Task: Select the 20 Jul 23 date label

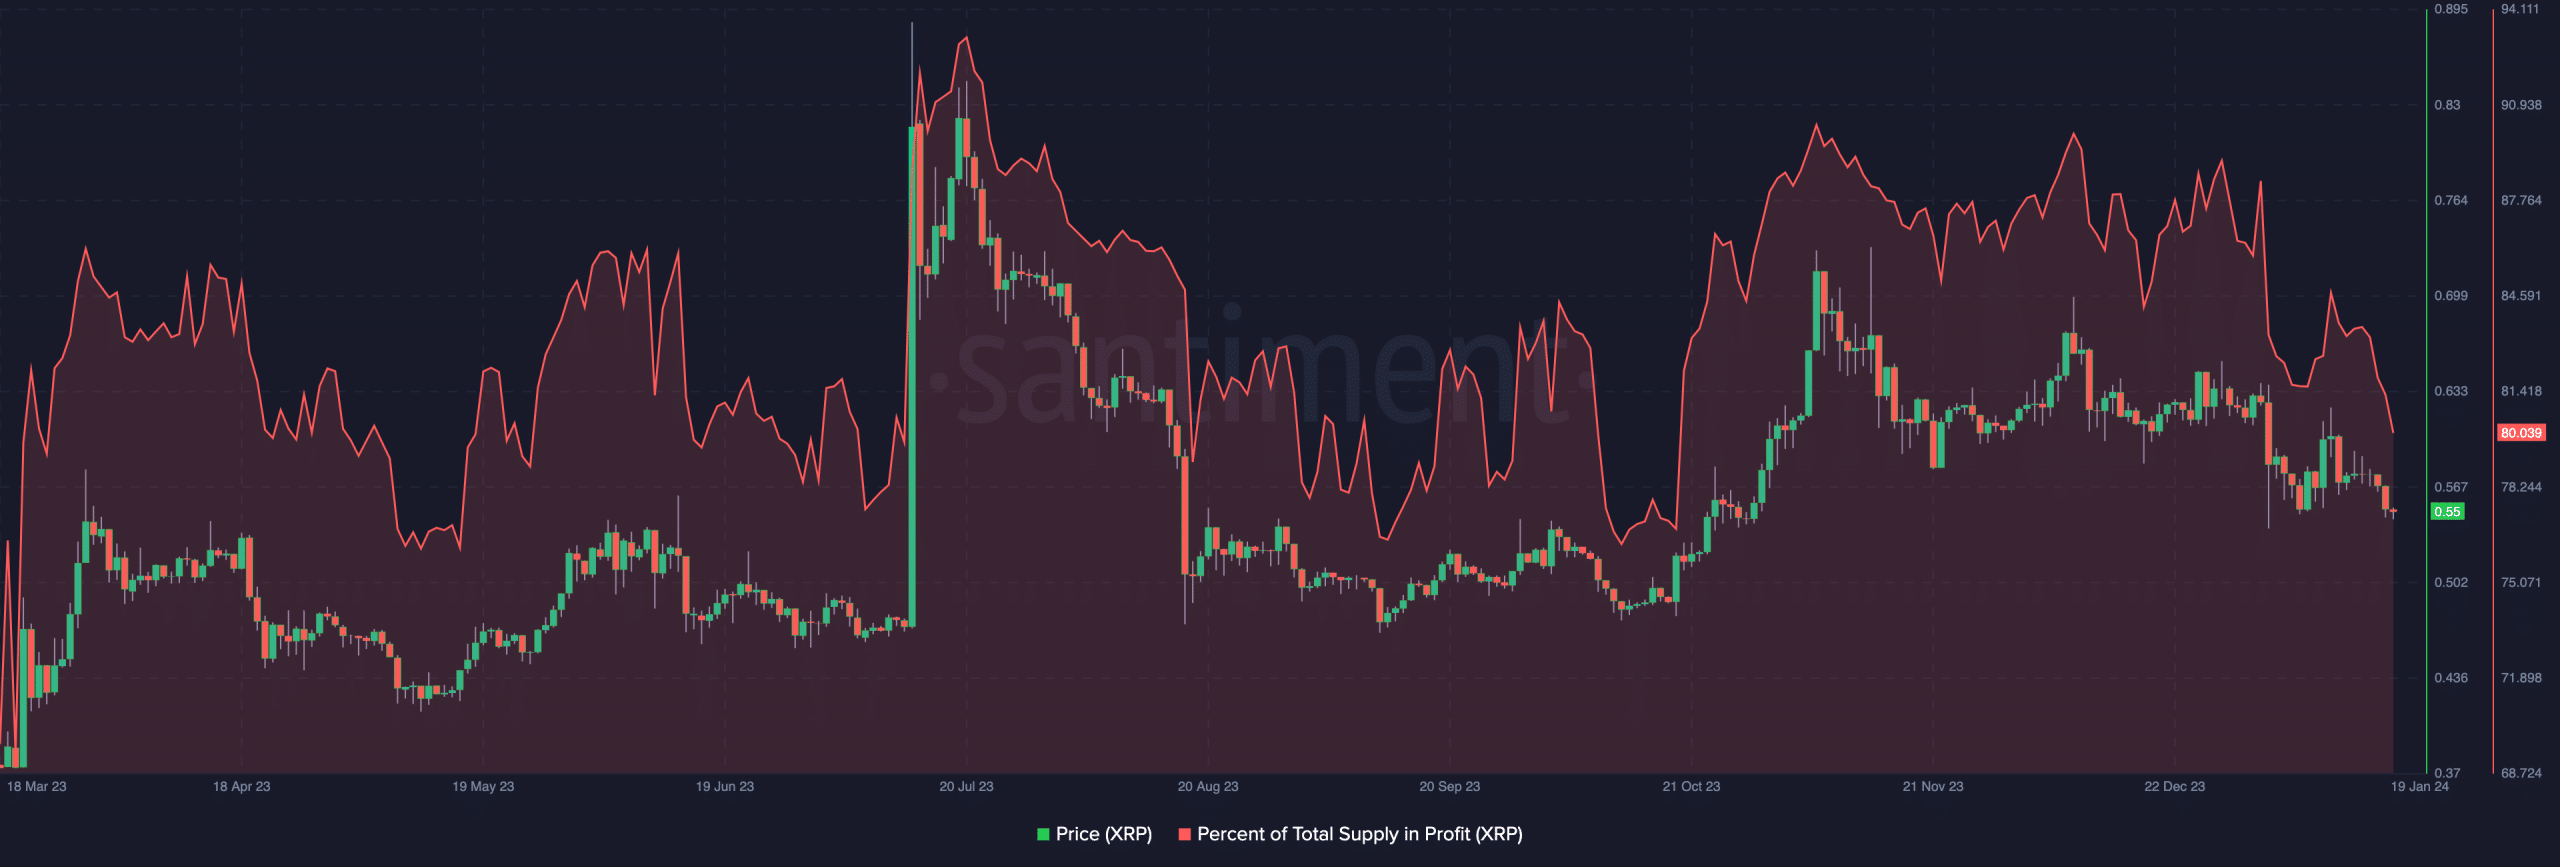Action: click(966, 786)
